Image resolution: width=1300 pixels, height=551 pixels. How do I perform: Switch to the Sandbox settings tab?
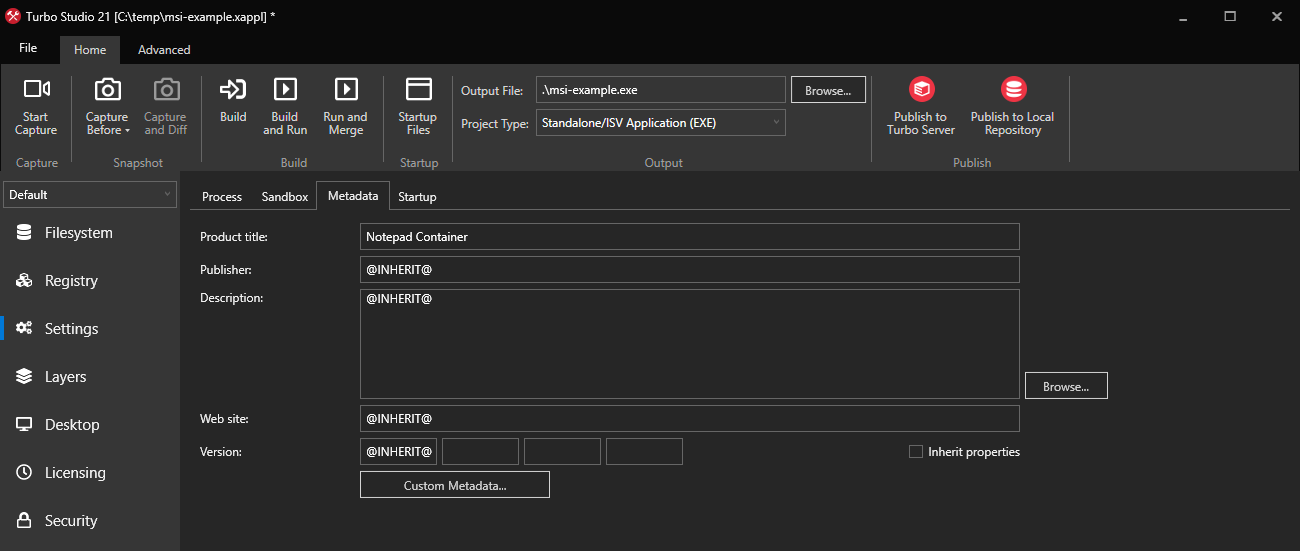(285, 197)
